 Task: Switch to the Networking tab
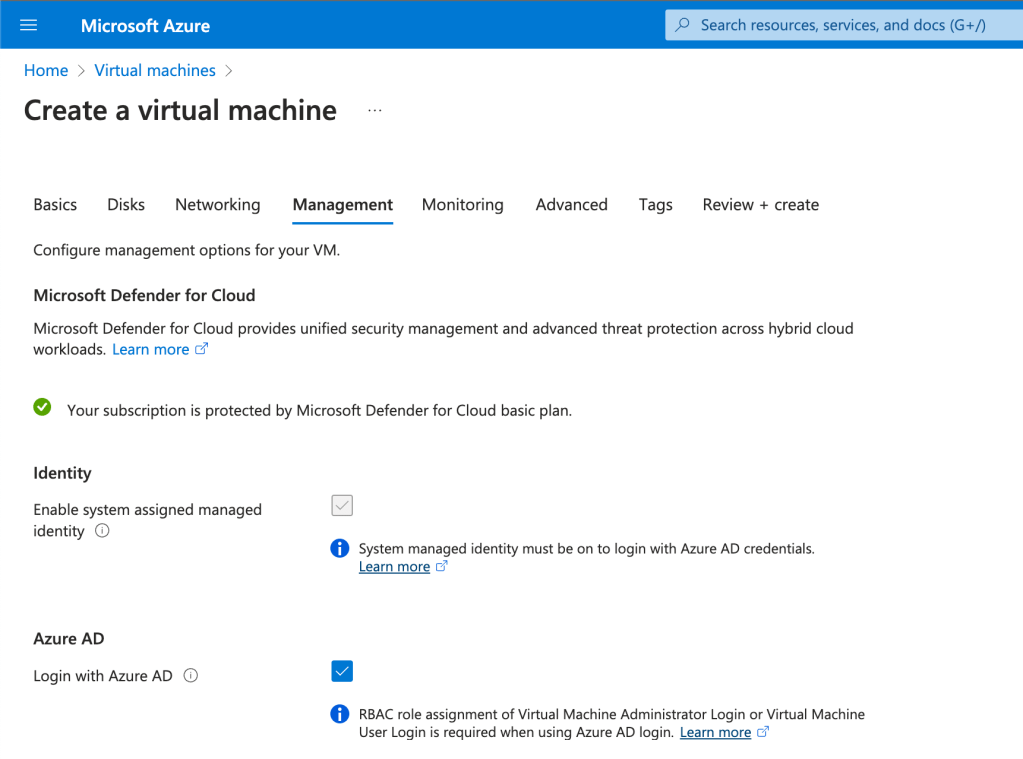[217, 204]
